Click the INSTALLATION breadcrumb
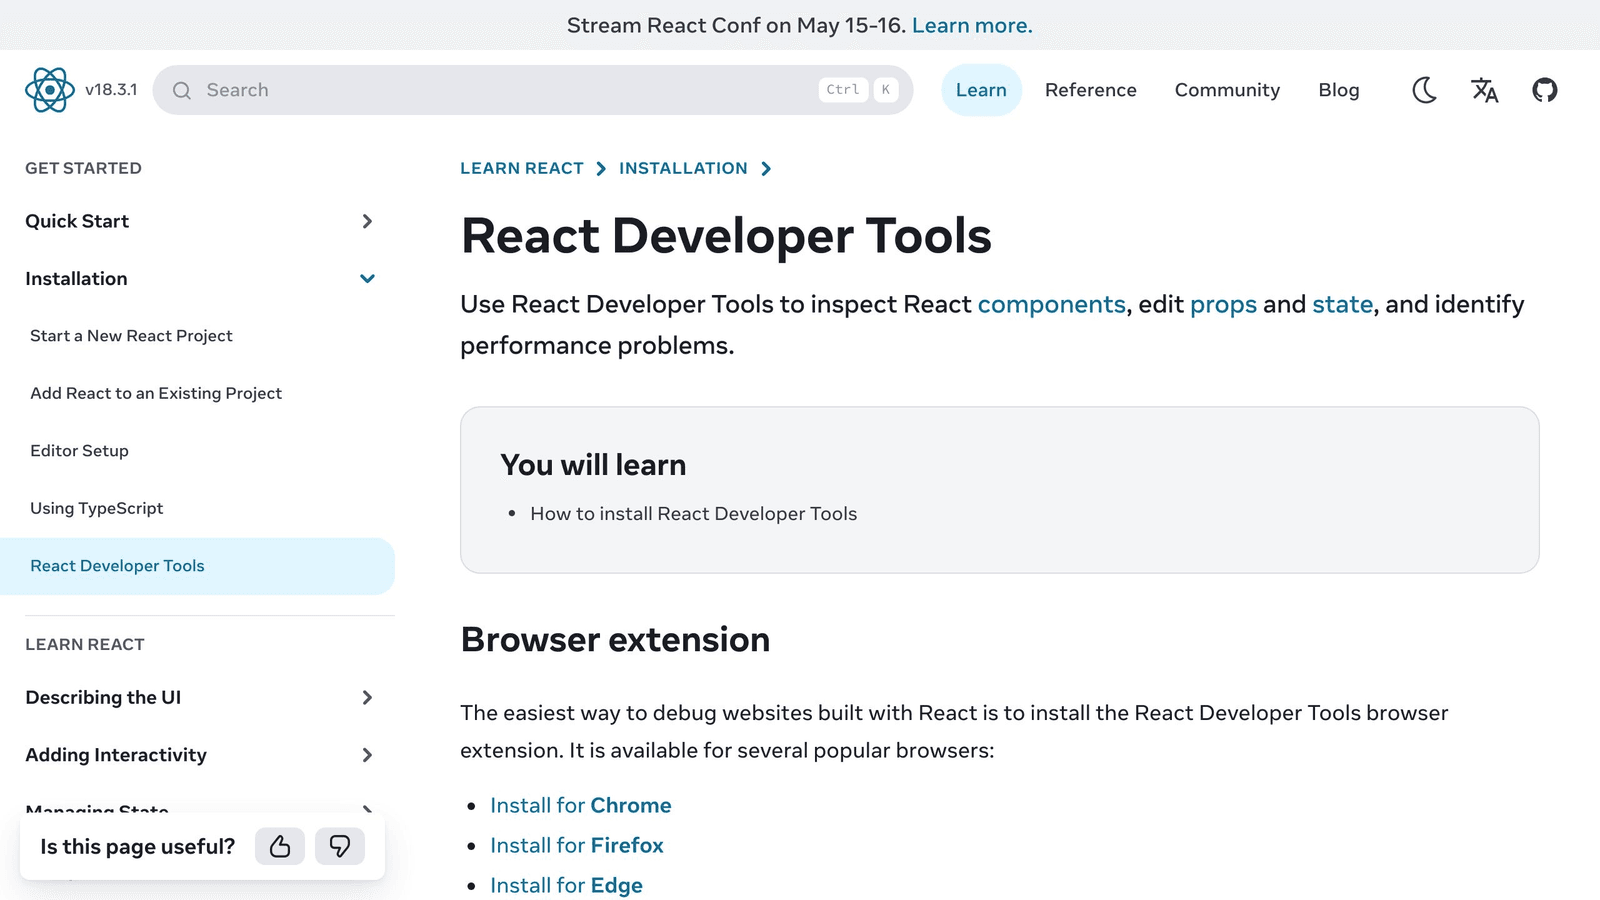The image size is (1600, 900). tap(683, 168)
